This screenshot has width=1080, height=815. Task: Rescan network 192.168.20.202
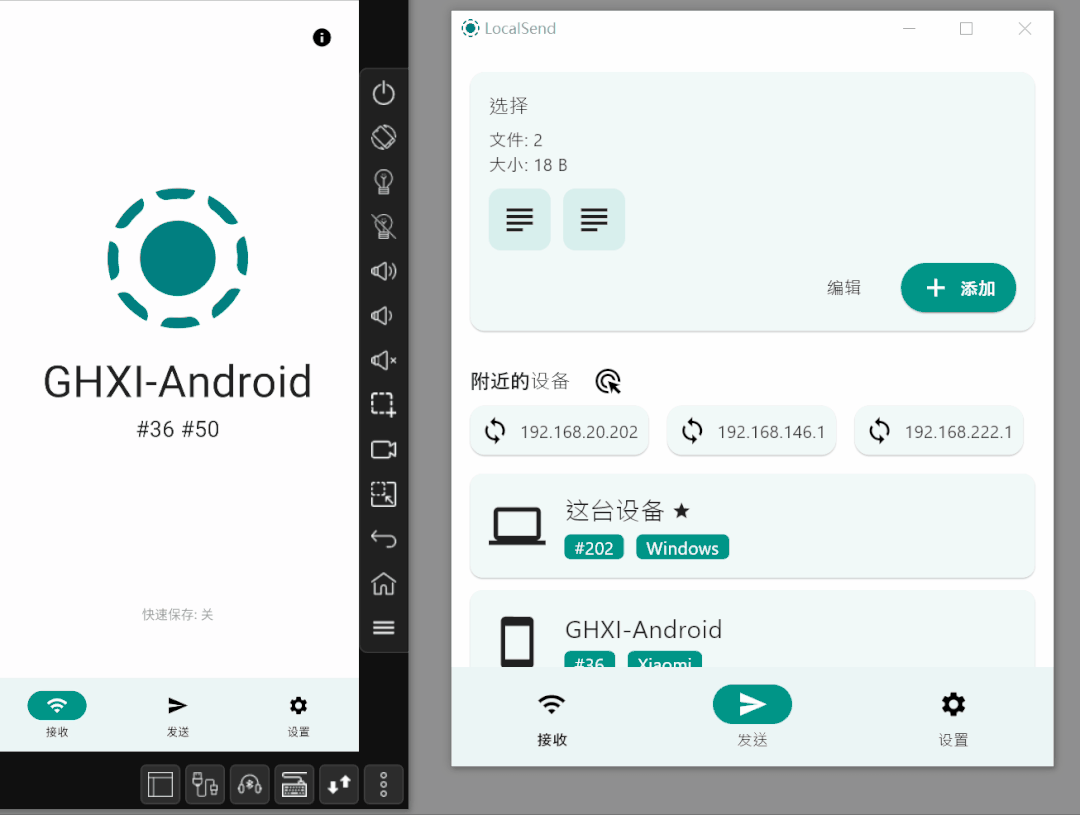point(559,431)
